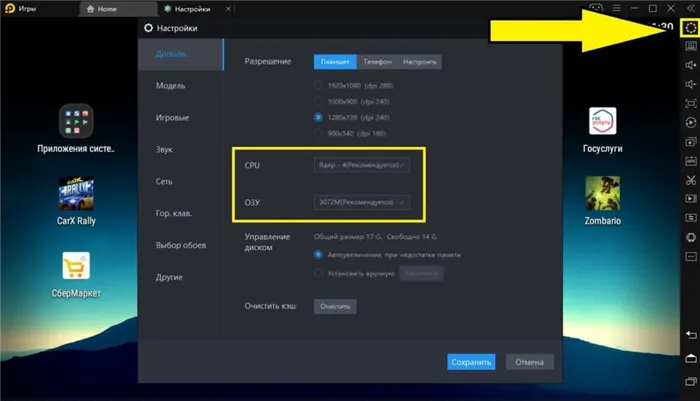Click the APK install icon
The width and height of the screenshot is (700, 401).
coord(691,161)
